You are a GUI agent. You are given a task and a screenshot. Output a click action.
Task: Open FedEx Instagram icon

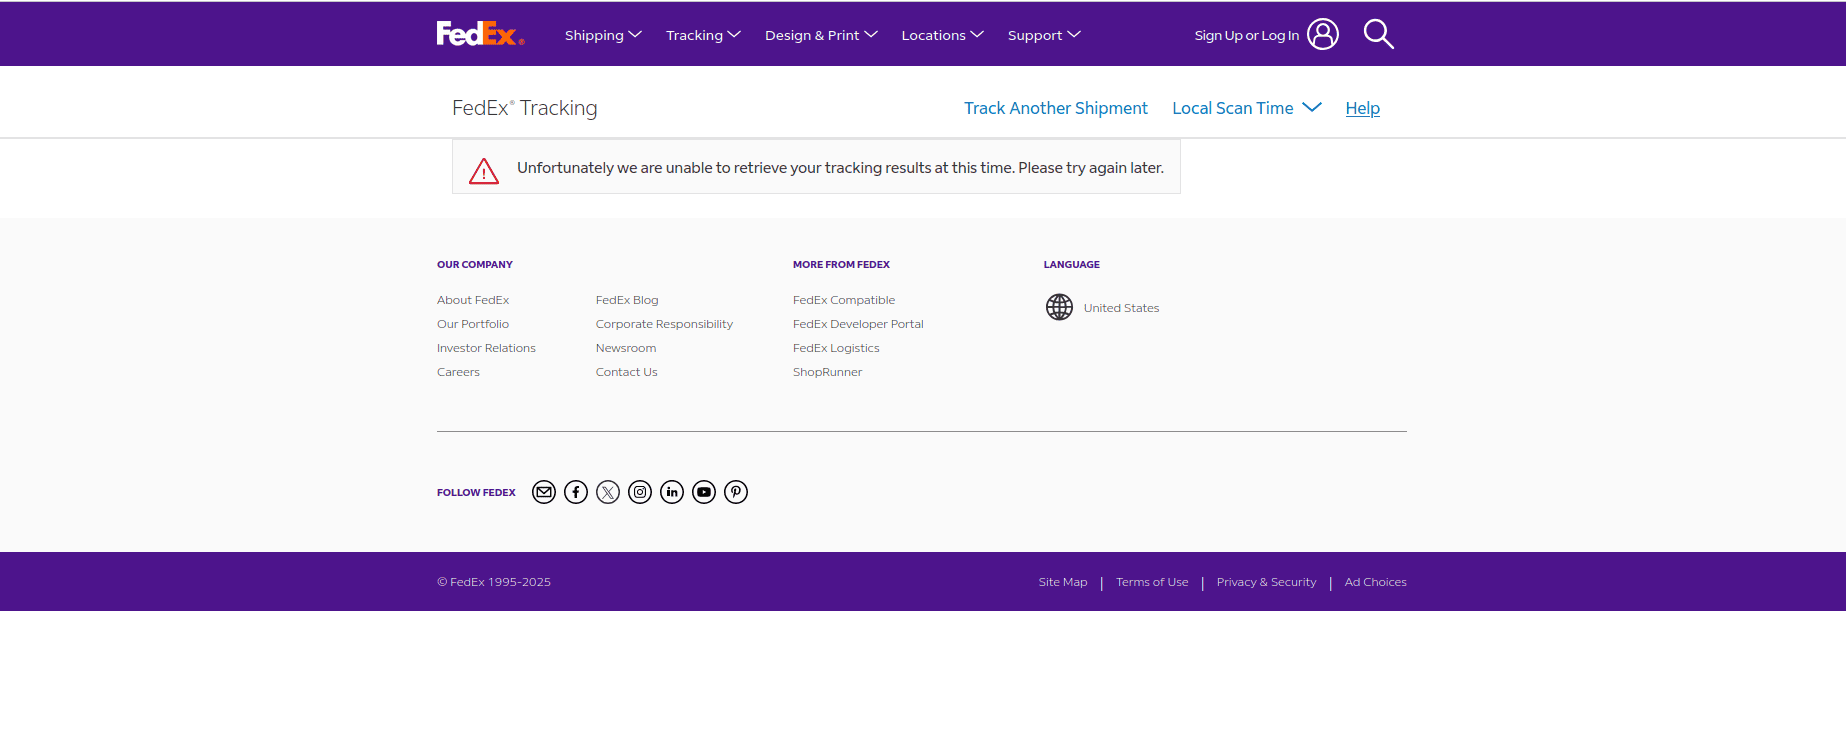(x=640, y=492)
